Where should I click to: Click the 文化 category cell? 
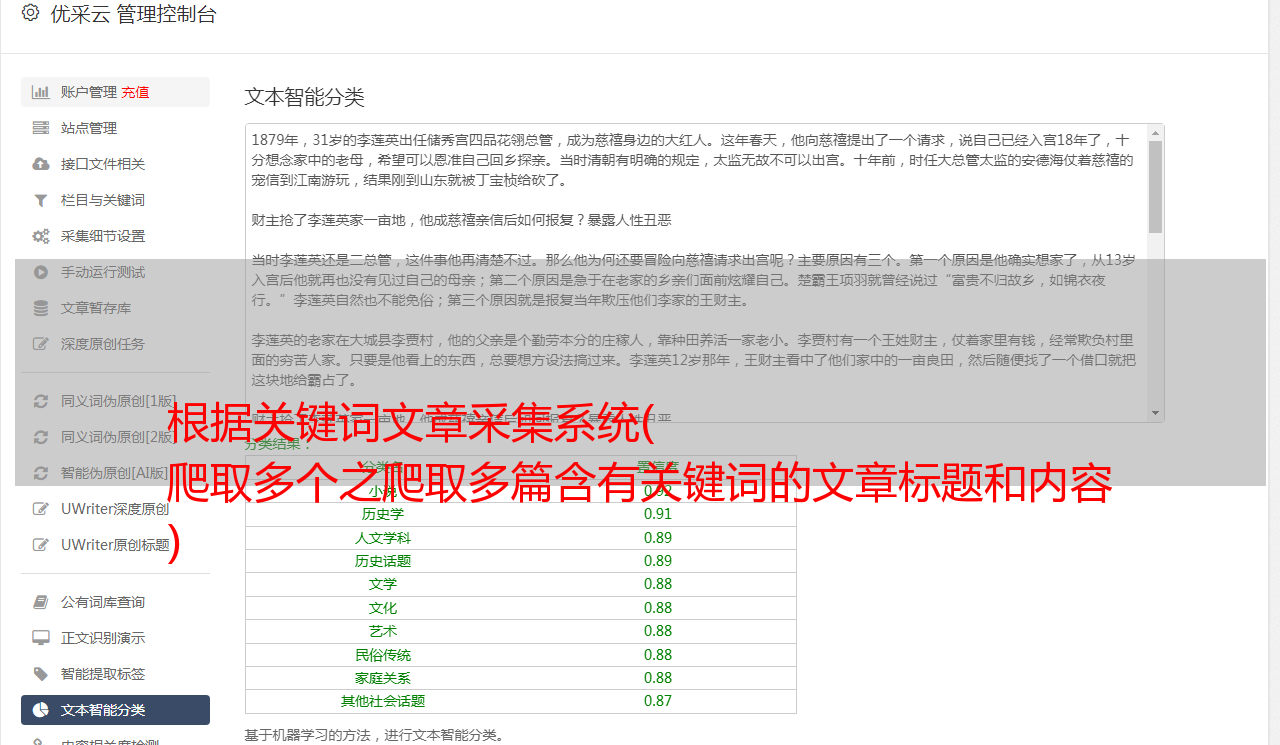(383, 608)
